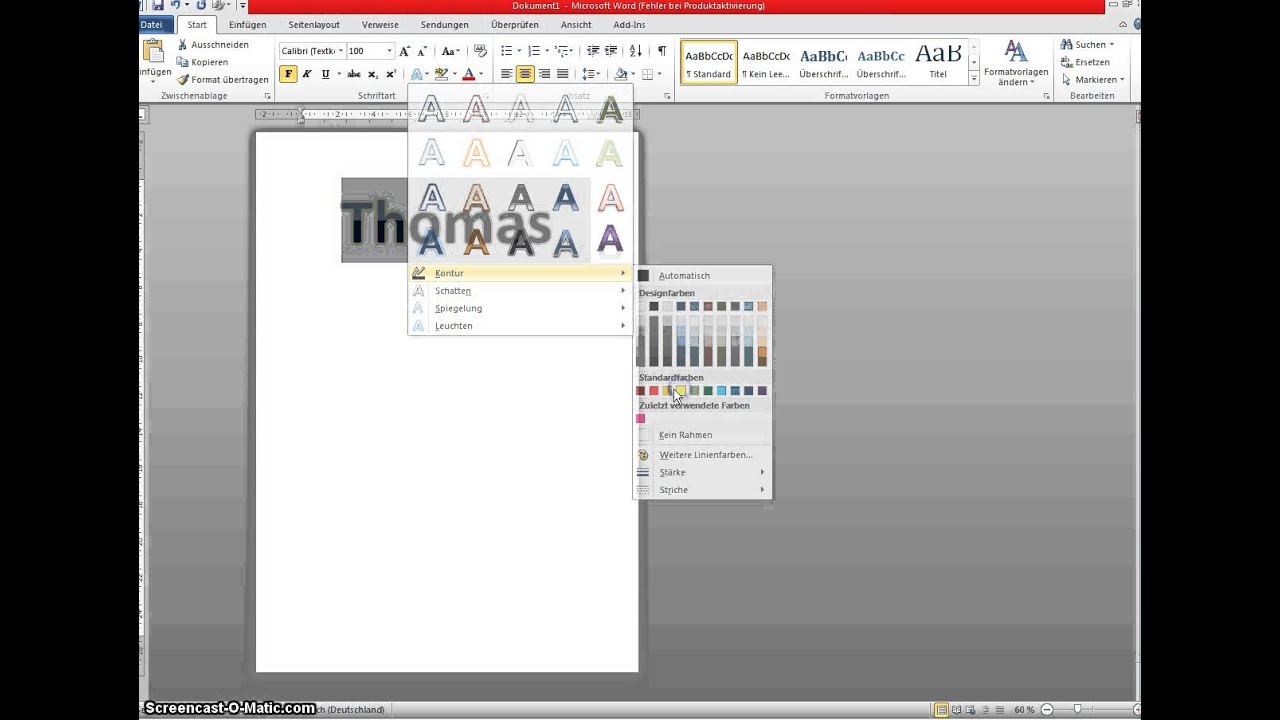Click the numbered list icon
This screenshot has width=1280, height=720.
[534, 51]
